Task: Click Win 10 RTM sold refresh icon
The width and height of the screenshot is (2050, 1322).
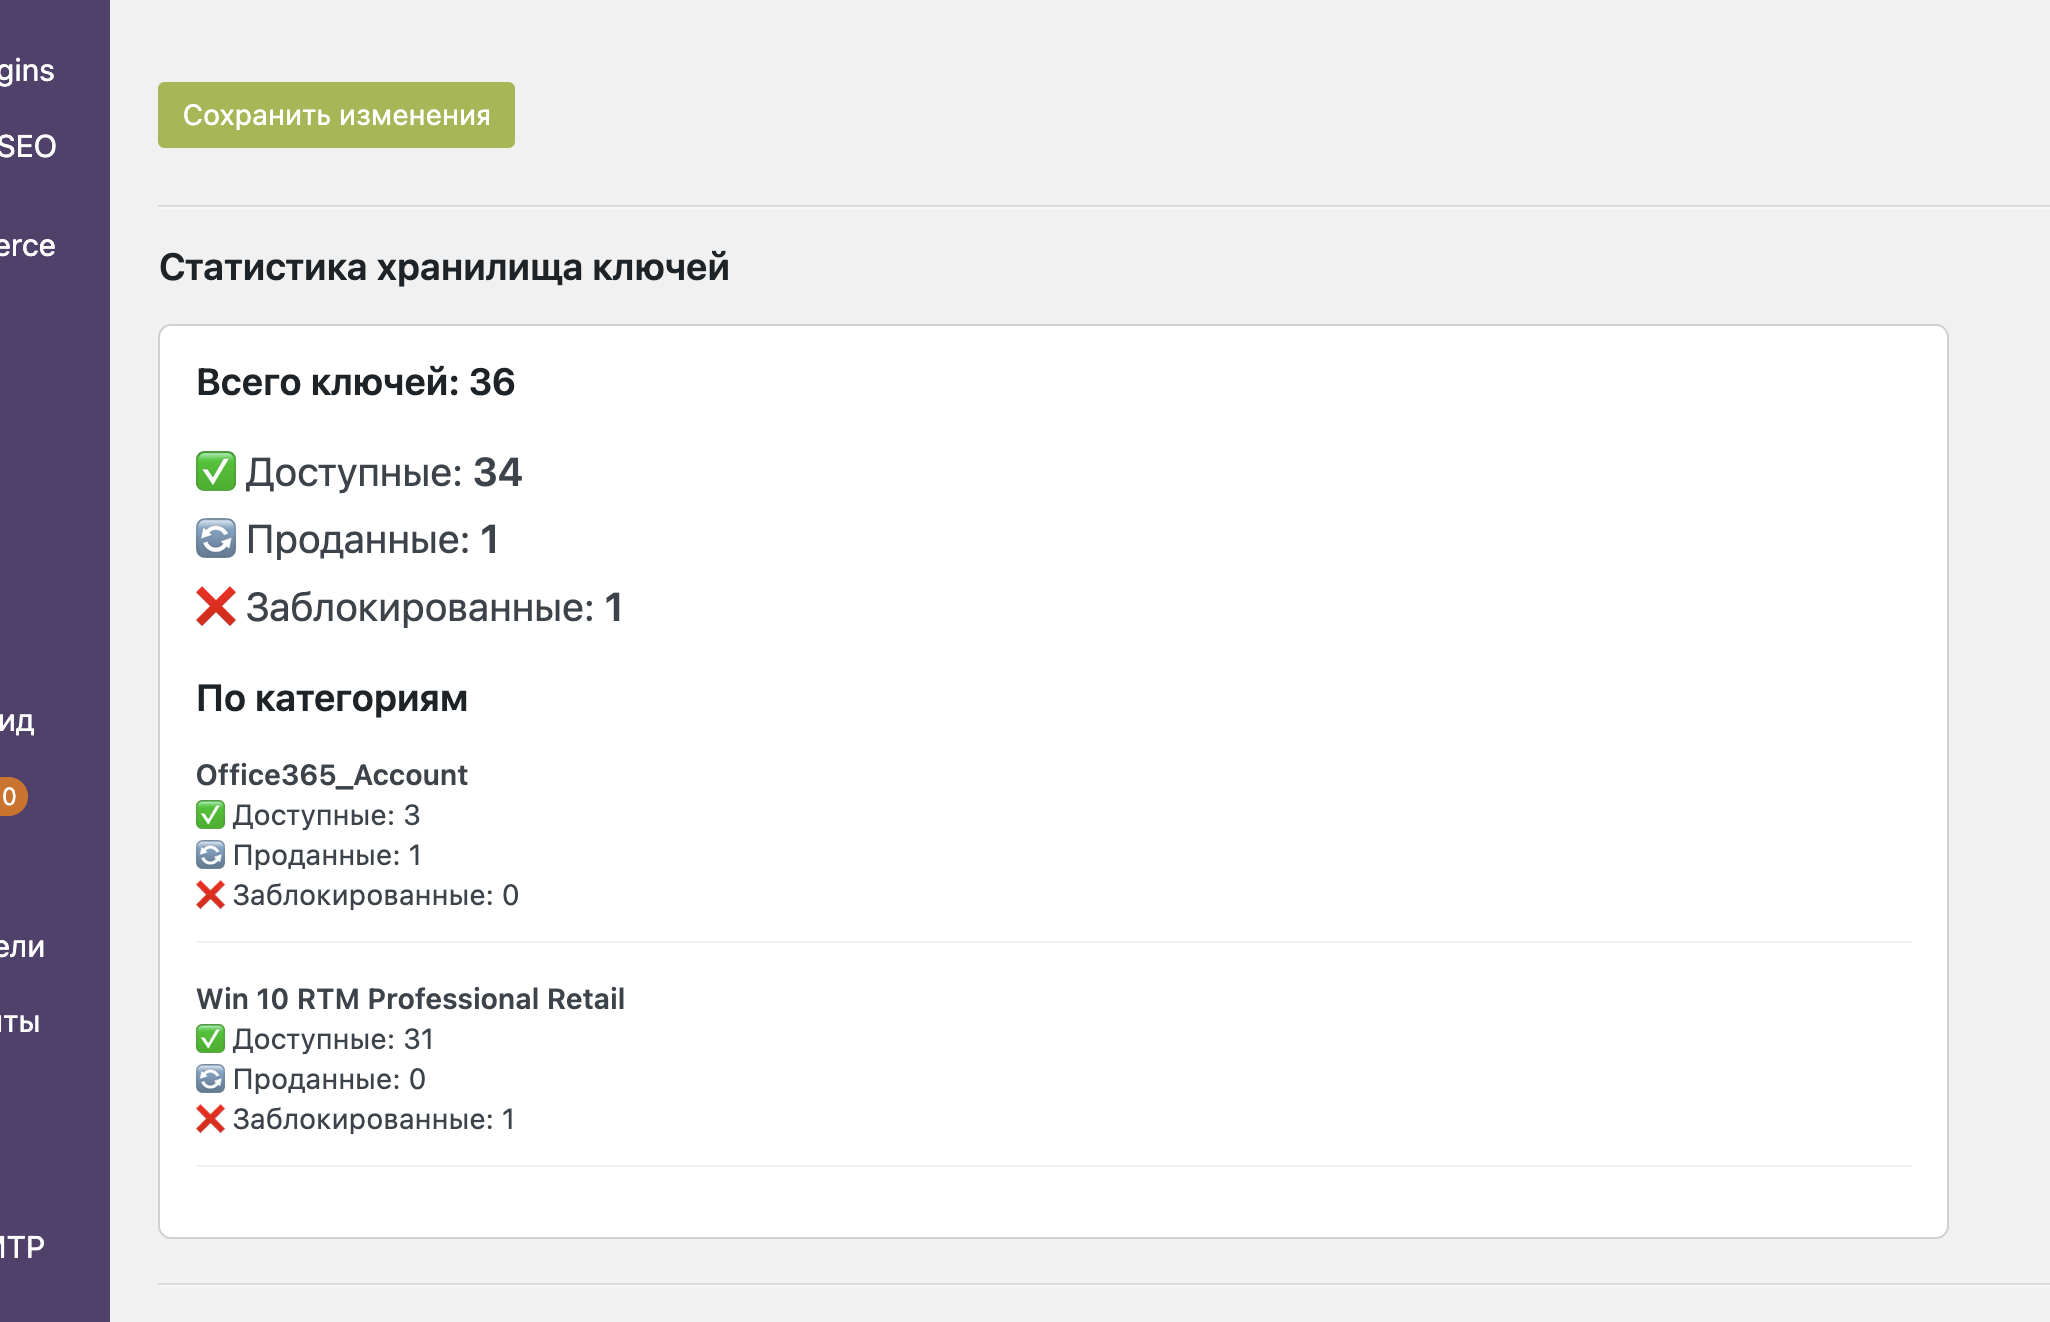Action: click(x=210, y=1079)
